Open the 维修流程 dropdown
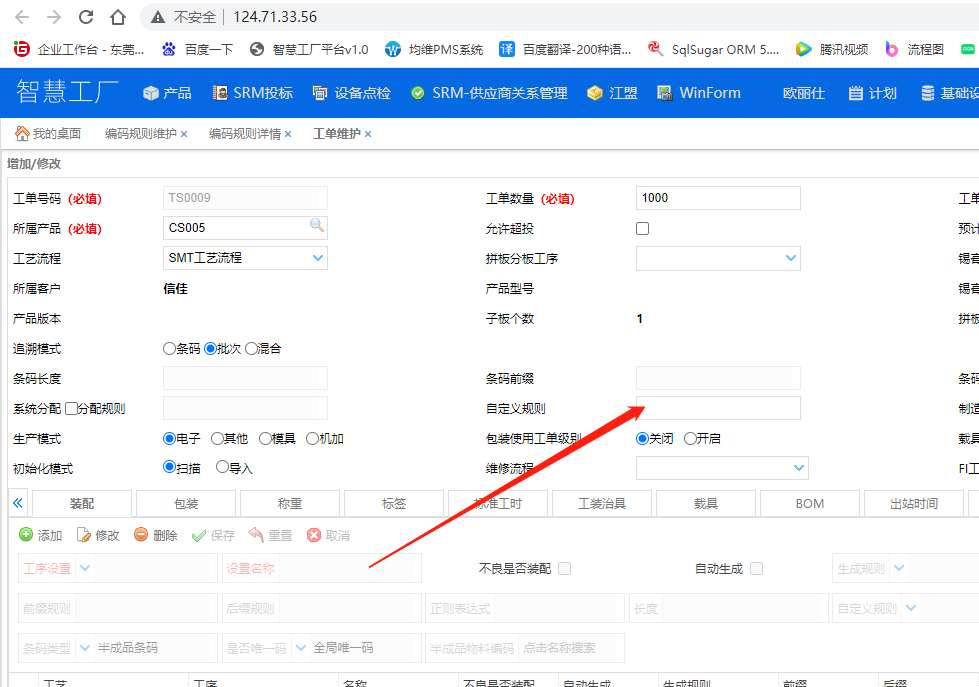The height and width of the screenshot is (687, 979). (799, 468)
